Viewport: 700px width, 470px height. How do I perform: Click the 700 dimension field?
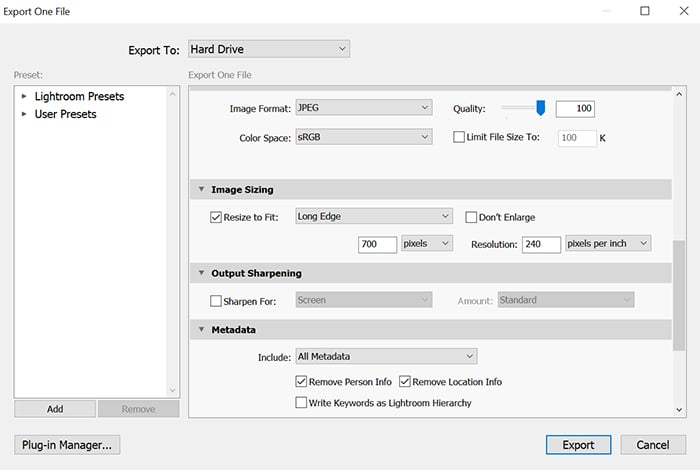click(x=377, y=245)
